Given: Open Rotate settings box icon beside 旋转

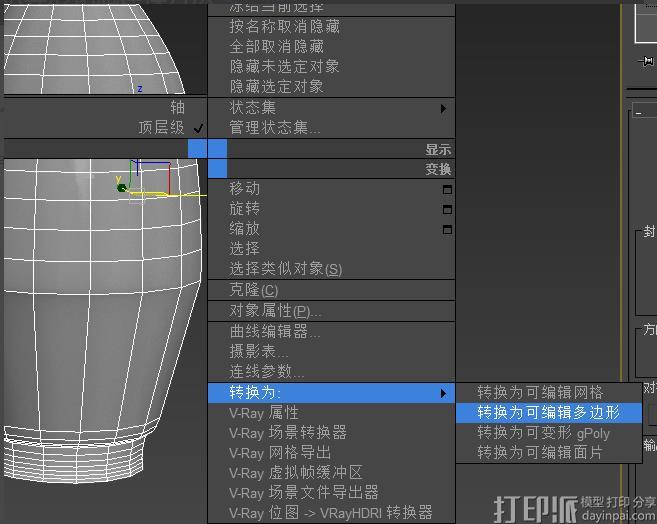Looking at the screenshot, I should (447, 209).
